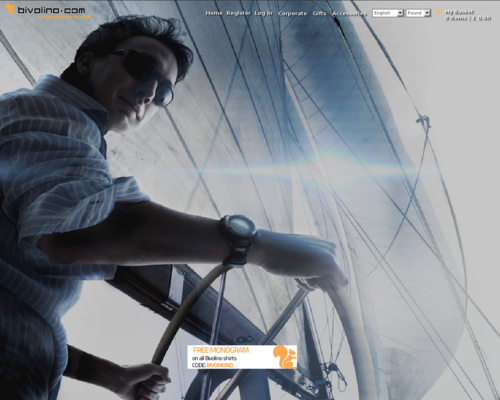The width and height of the screenshot is (500, 400).
Task: Click the shopping basket cart icon
Action: (x=439, y=12)
